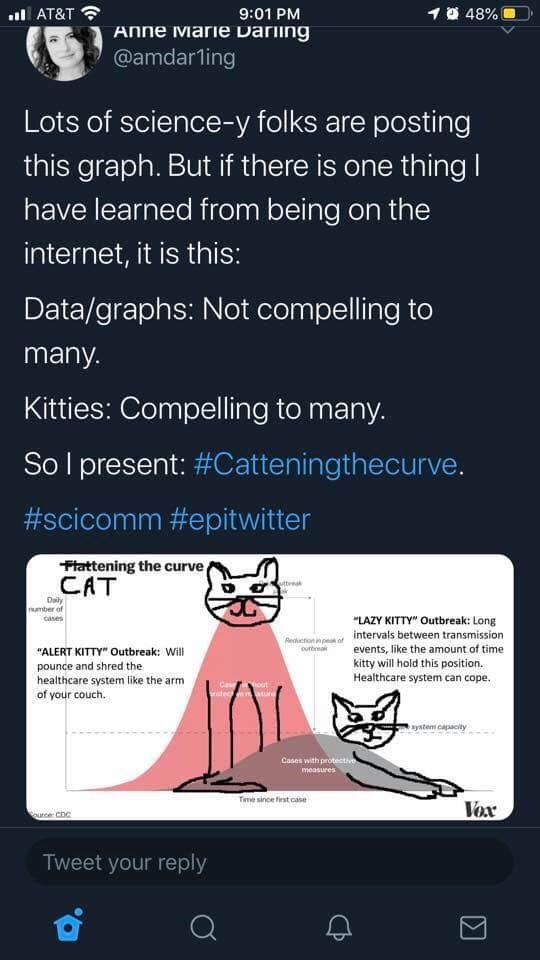Focus the Tweet your reply field
540x960 pixels.
pyautogui.click(x=270, y=863)
